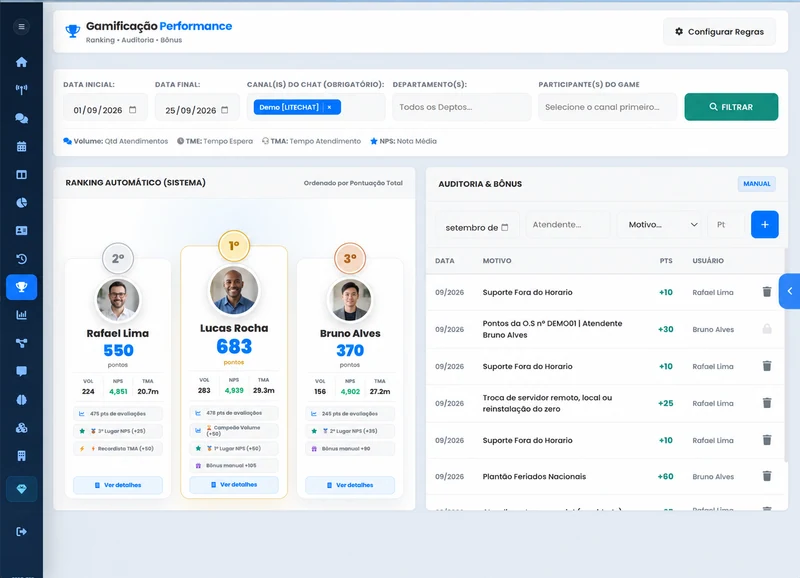Select the trophy gamification icon in sidebar
This screenshot has height=578, width=800.
tap(21, 287)
